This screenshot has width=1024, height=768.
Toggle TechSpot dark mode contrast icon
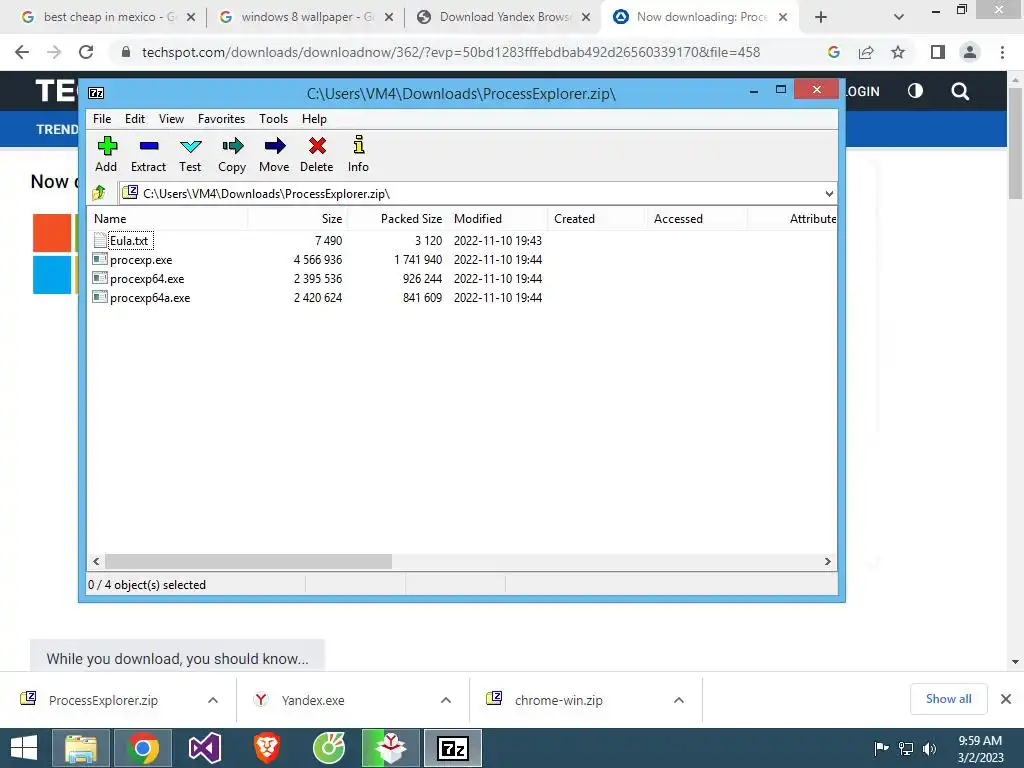[916, 91]
